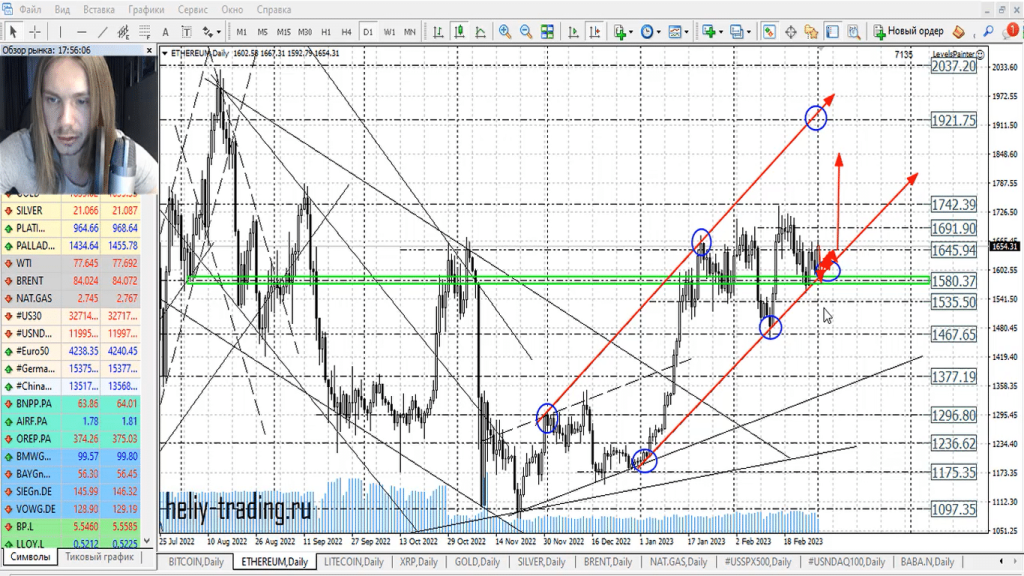The image size is (1024, 576).
Task: Click the zoom in magnifier icon
Action: [x=505, y=31]
